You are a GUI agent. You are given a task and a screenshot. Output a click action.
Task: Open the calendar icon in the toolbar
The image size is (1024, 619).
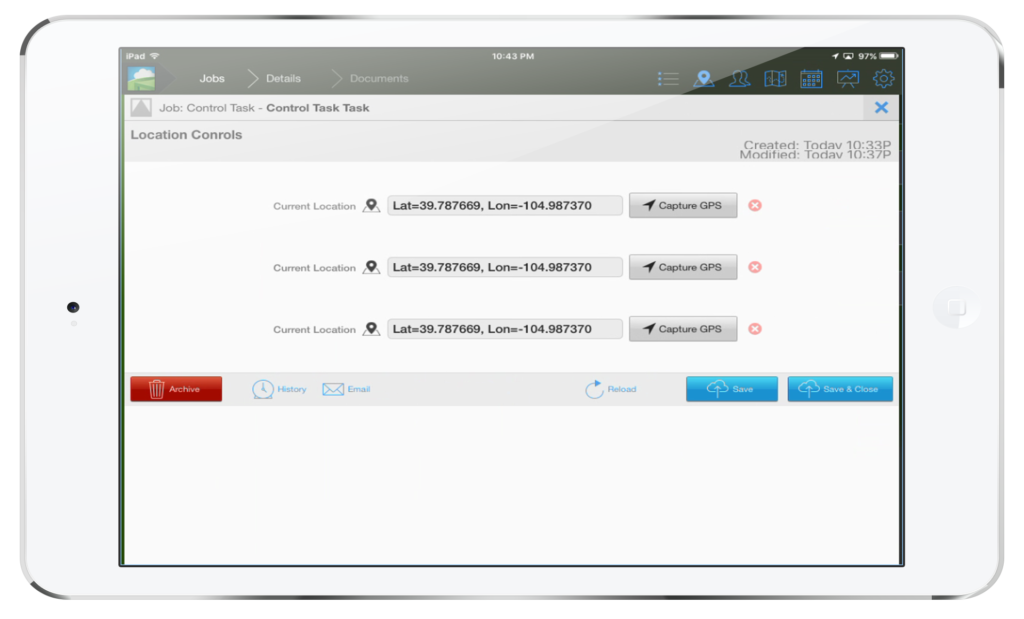[811, 77]
